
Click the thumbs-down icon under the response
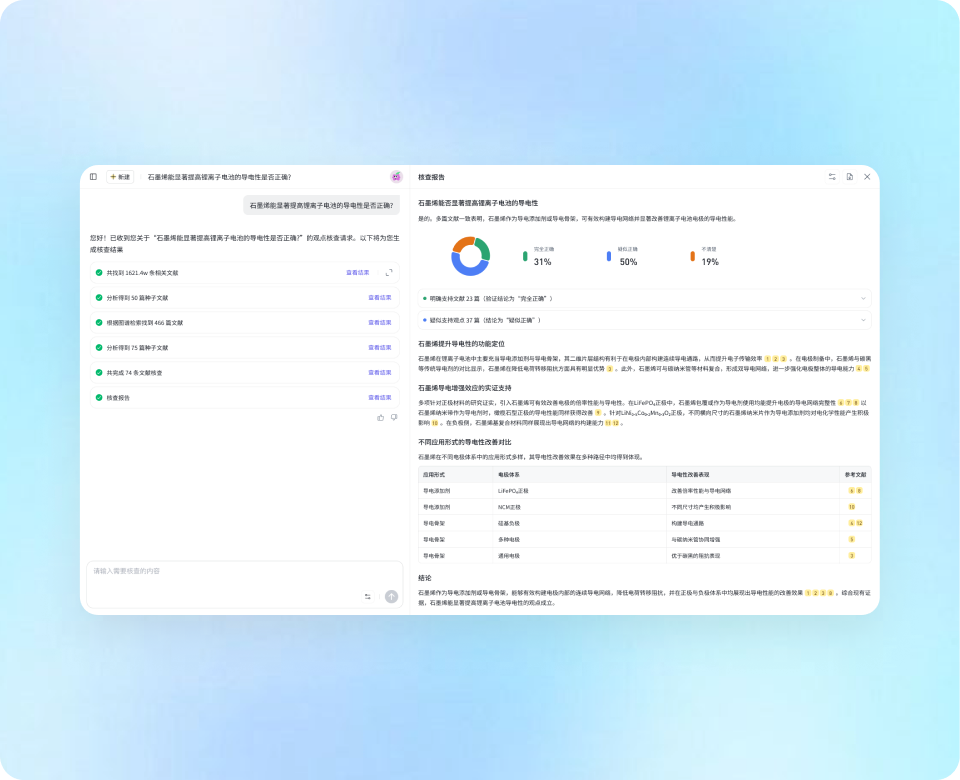[394, 418]
